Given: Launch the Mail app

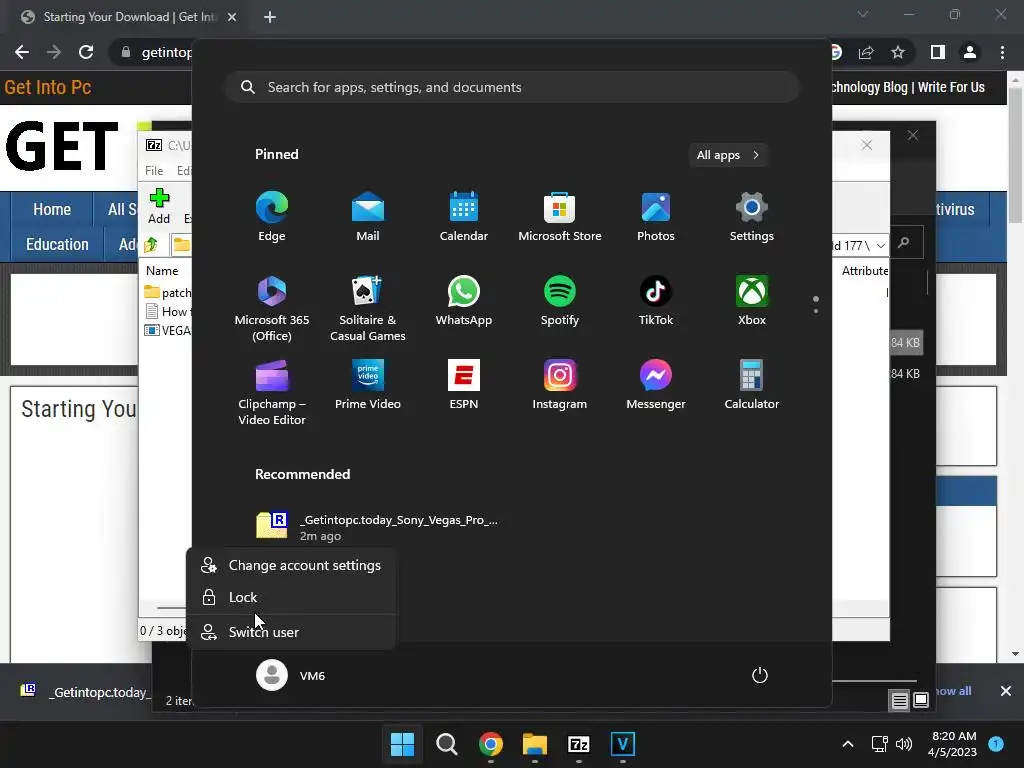Looking at the screenshot, I should (368, 217).
